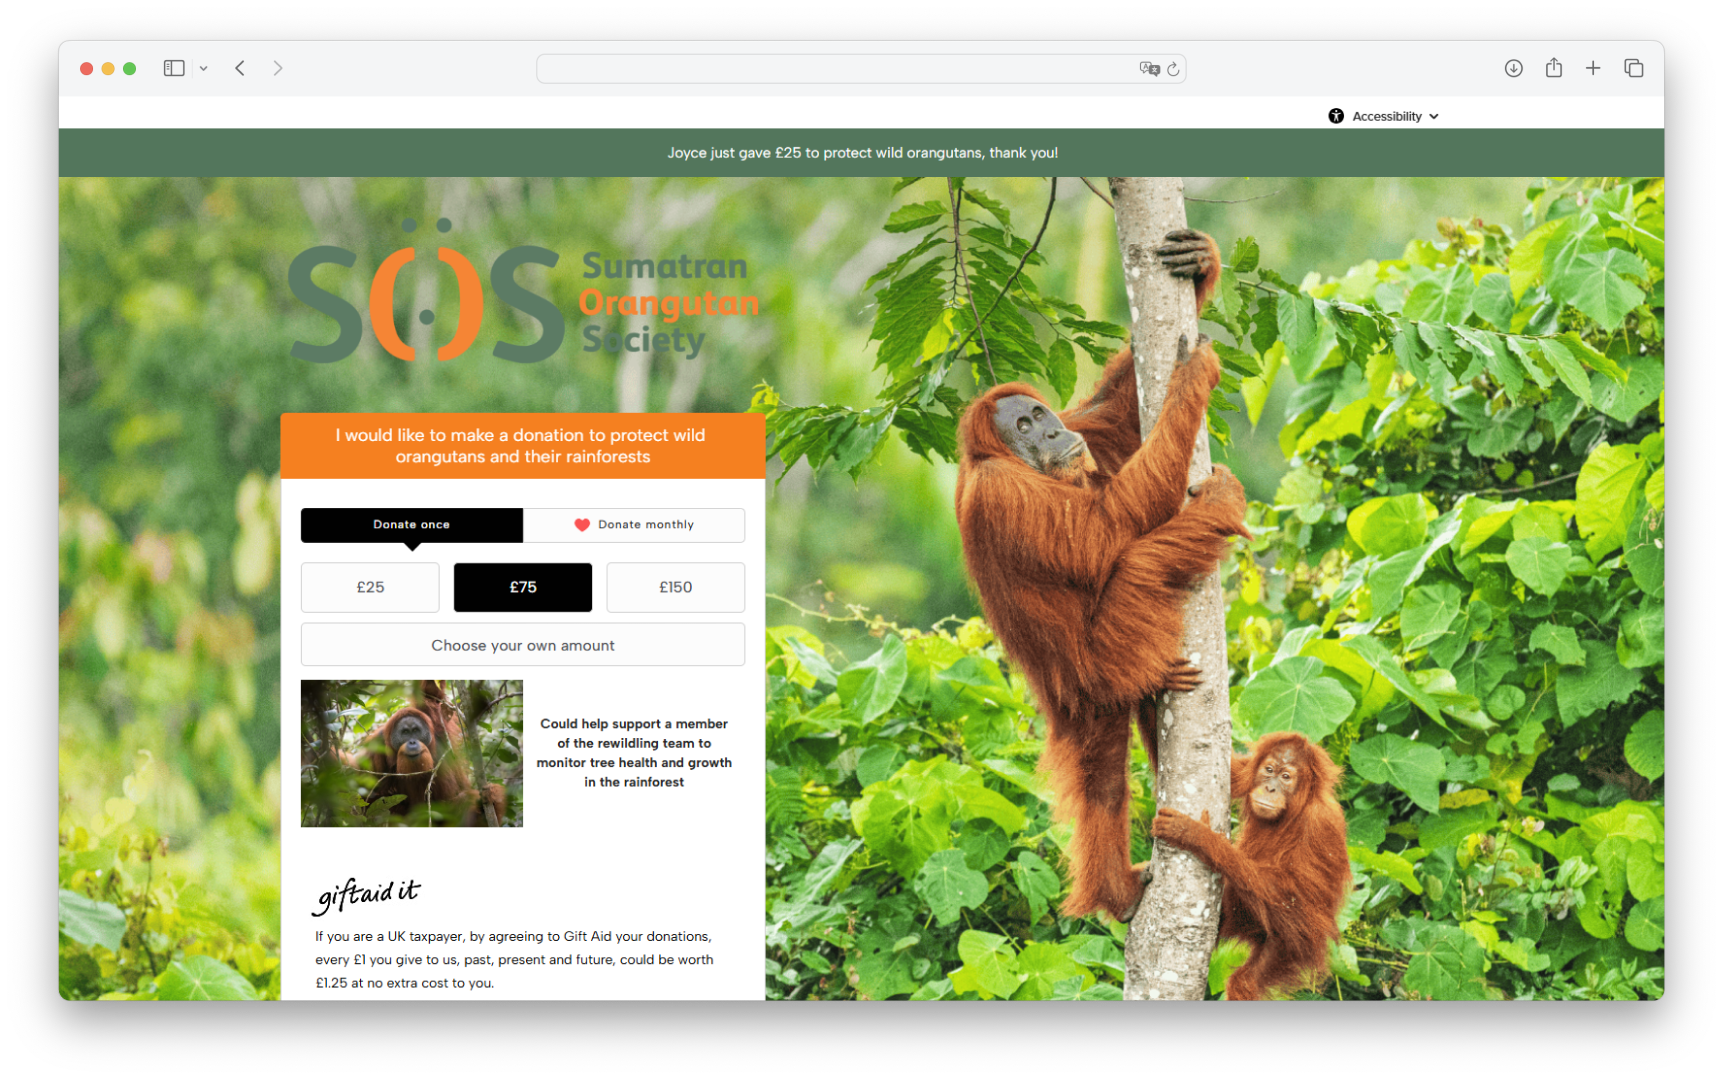
Task: Expand the chevron beside the sidebar button
Action: tap(204, 67)
